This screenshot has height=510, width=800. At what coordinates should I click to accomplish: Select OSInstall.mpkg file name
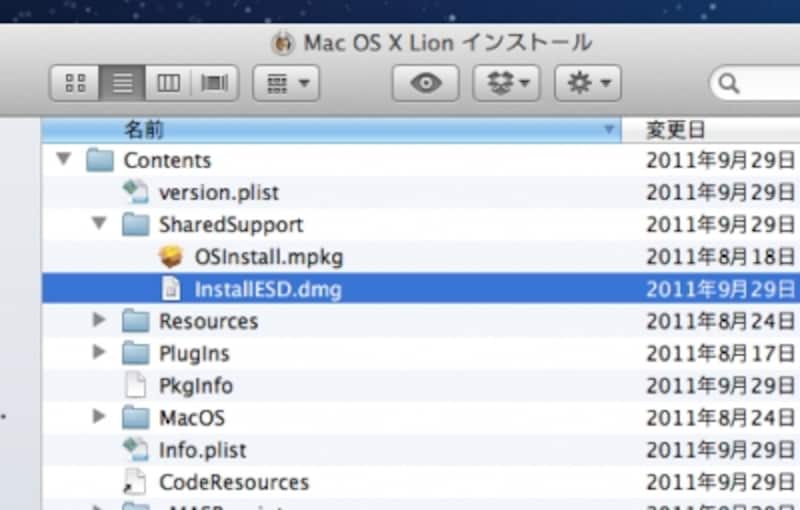tap(269, 257)
